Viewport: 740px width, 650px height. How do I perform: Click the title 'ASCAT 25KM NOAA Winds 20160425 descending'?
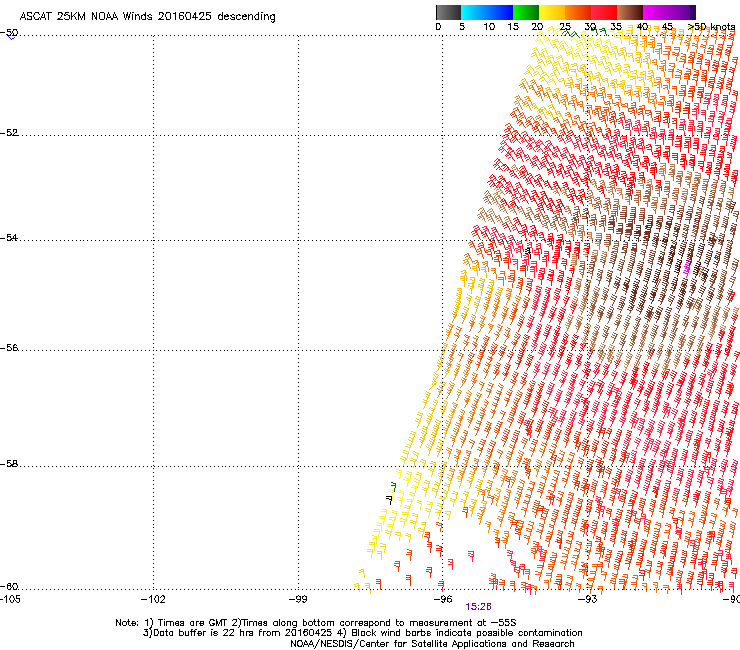click(148, 17)
